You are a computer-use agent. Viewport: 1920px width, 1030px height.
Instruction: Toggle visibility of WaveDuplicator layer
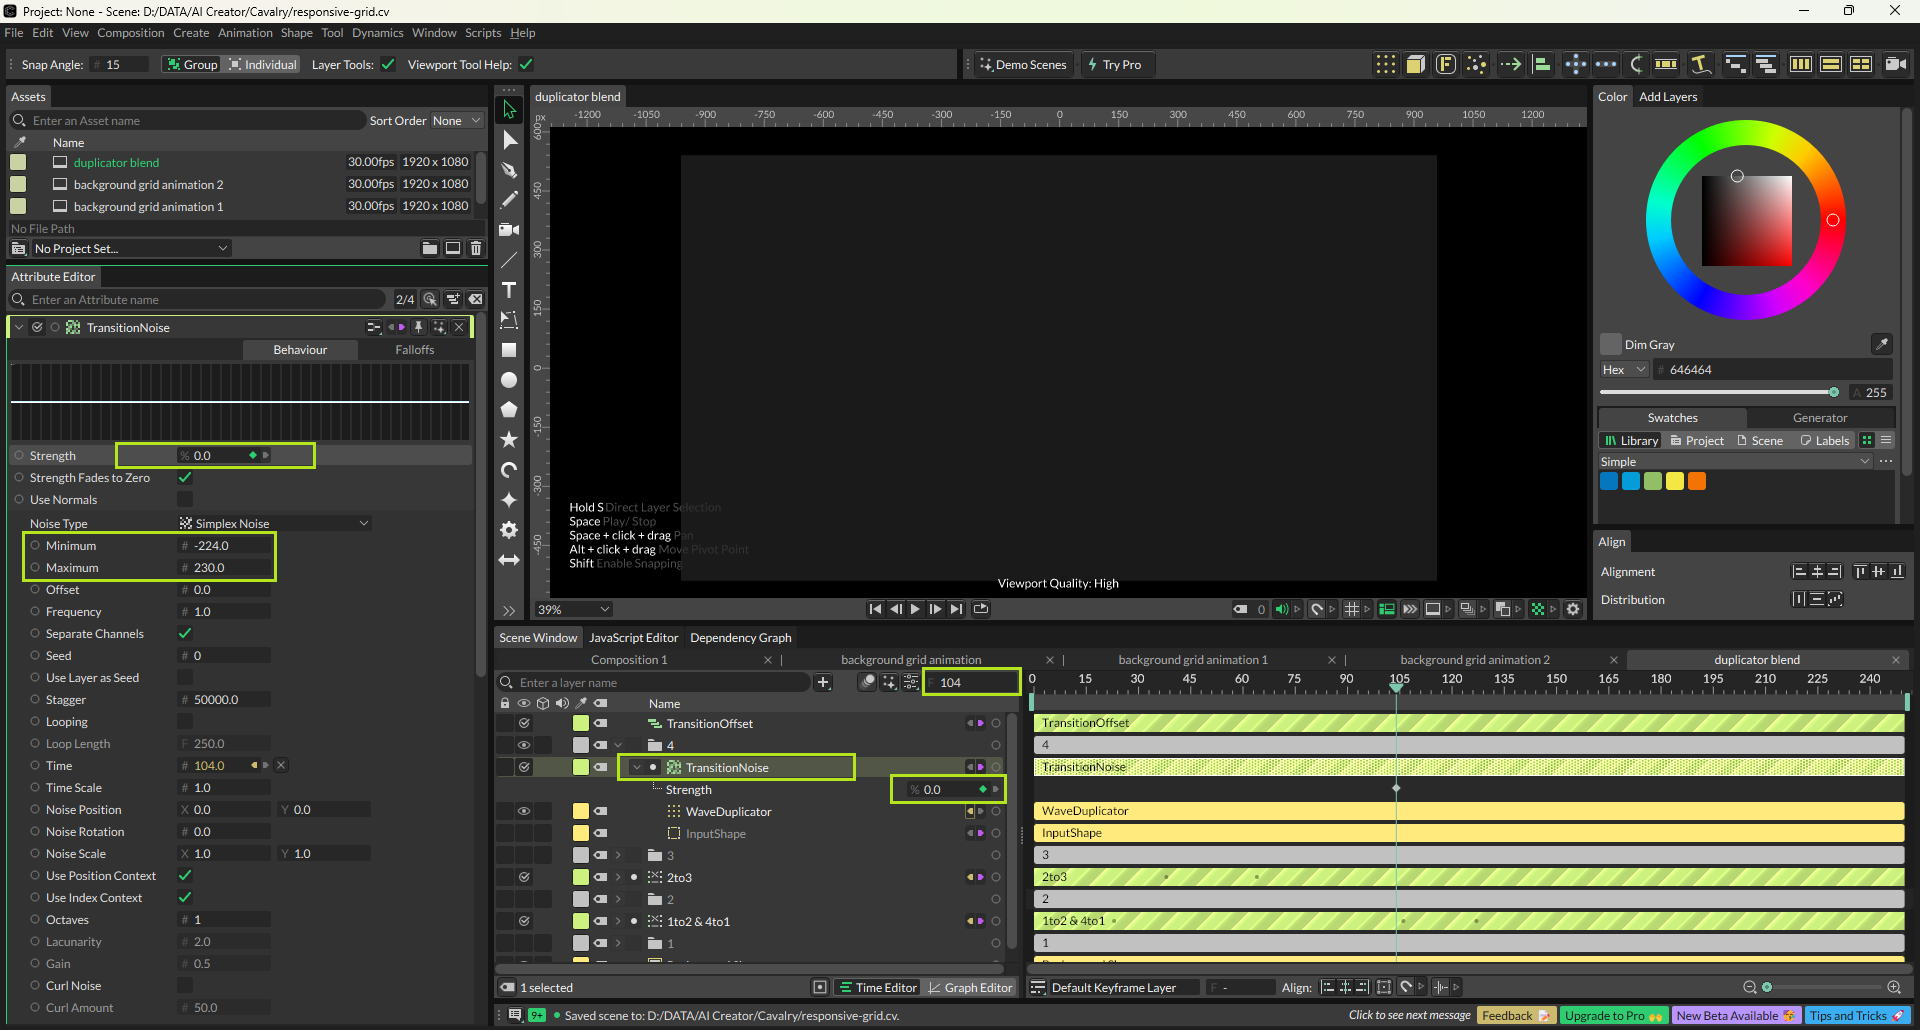(523, 812)
